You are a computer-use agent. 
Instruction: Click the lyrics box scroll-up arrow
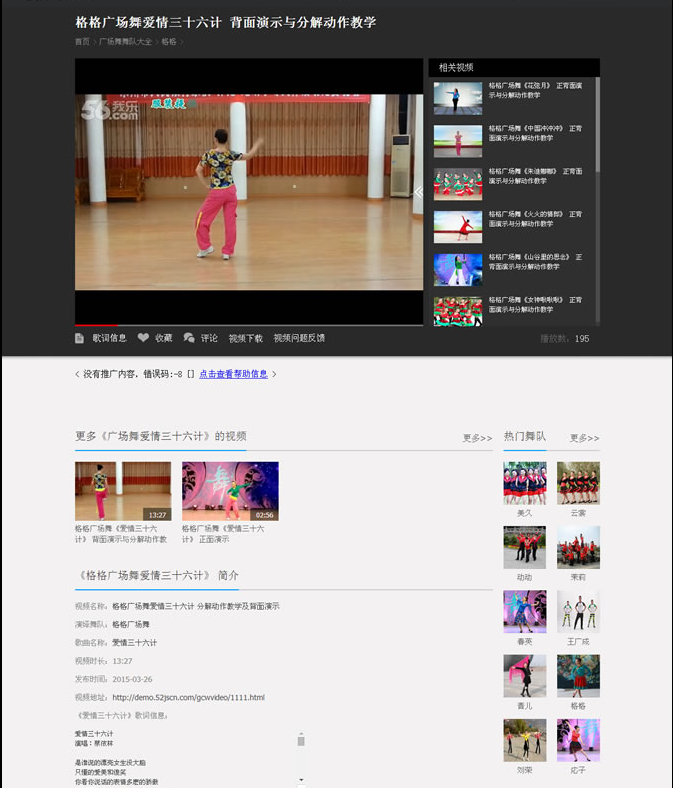pyautogui.click(x=301, y=734)
